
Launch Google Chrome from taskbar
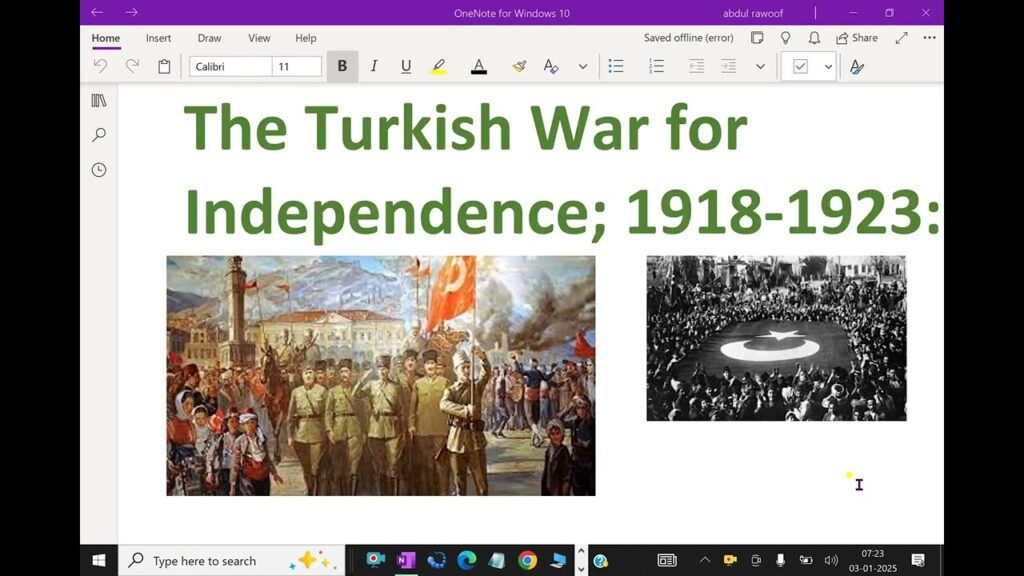(x=528, y=560)
